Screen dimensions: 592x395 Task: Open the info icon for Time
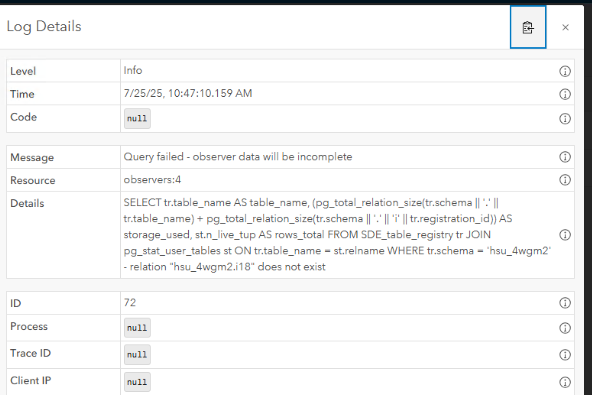tap(564, 94)
